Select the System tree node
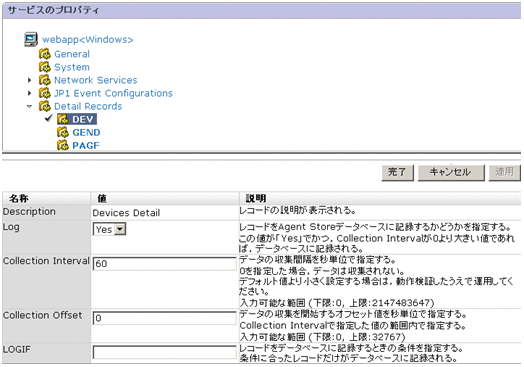 tap(72, 67)
